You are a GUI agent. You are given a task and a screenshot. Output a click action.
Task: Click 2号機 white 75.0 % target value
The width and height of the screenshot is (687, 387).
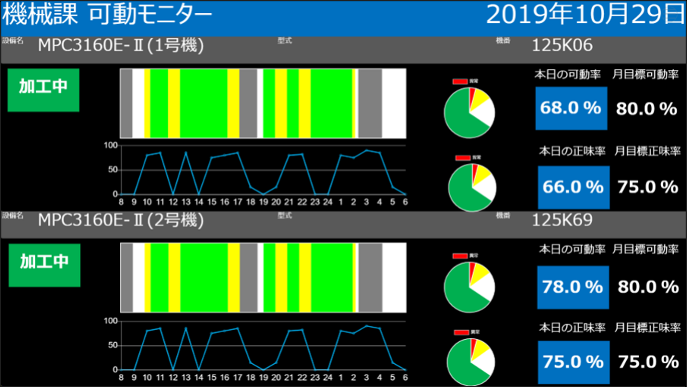pyautogui.click(x=648, y=362)
